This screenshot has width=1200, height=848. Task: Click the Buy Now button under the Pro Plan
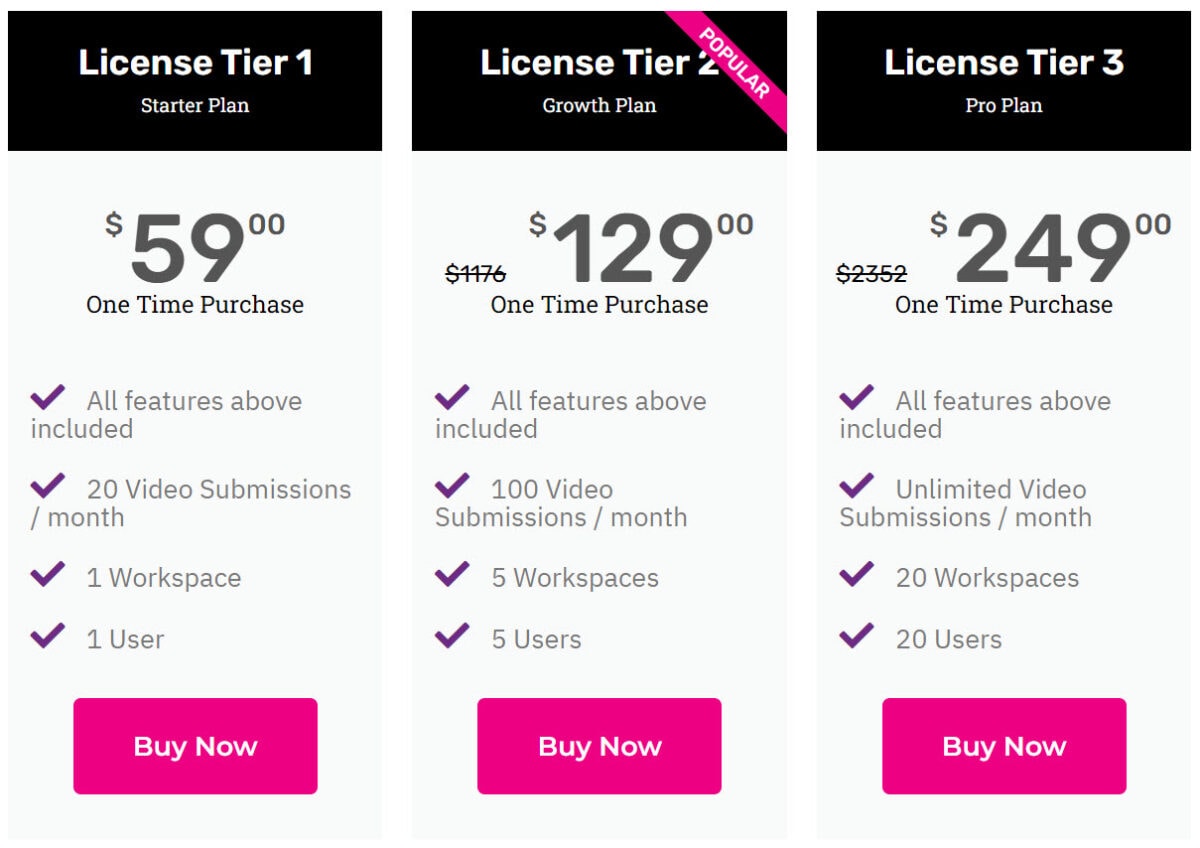point(1004,745)
